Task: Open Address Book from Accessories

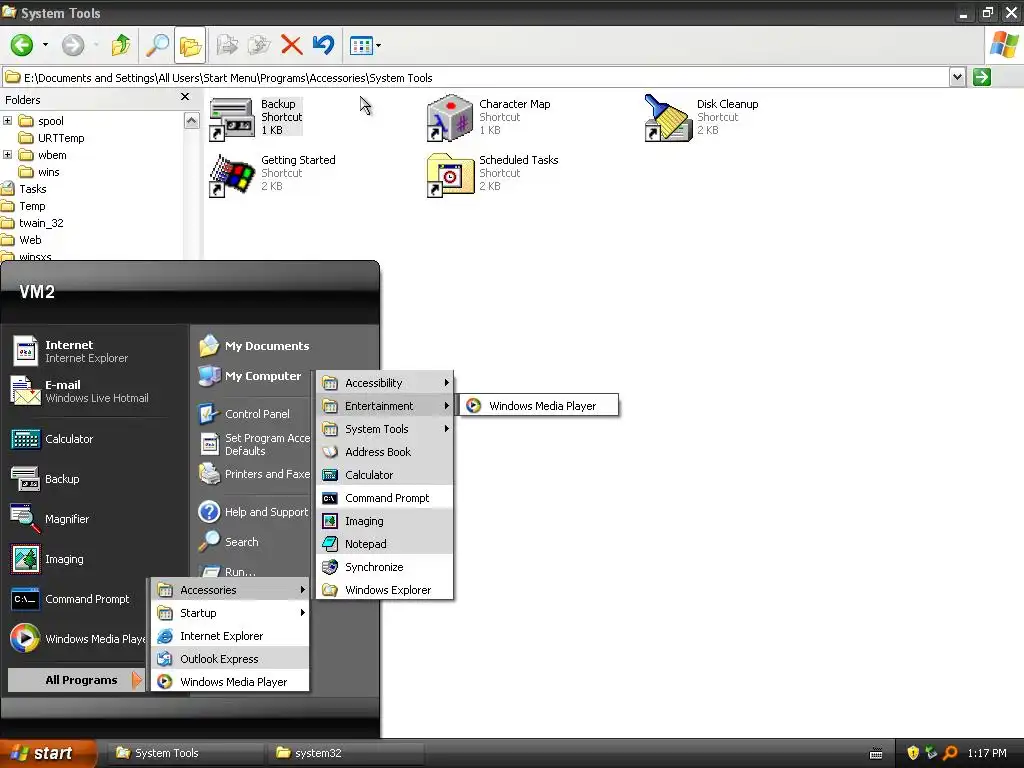Action: pyautogui.click(x=385, y=452)
